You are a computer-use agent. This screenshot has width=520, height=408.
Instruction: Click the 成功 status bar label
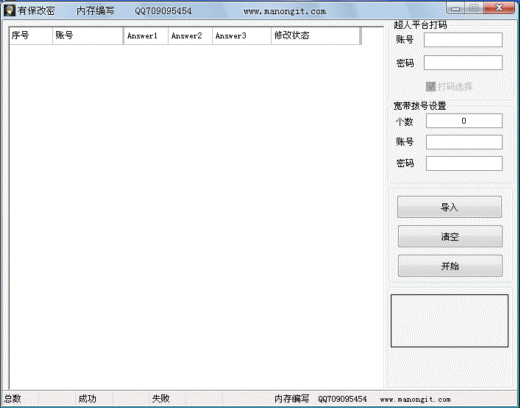[x=87, y=398]
